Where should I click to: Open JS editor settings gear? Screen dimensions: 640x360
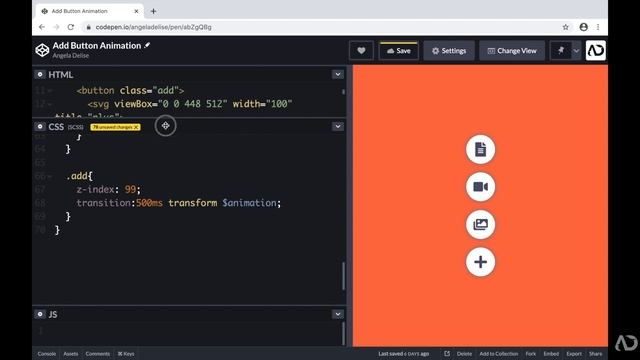[40, 314]
